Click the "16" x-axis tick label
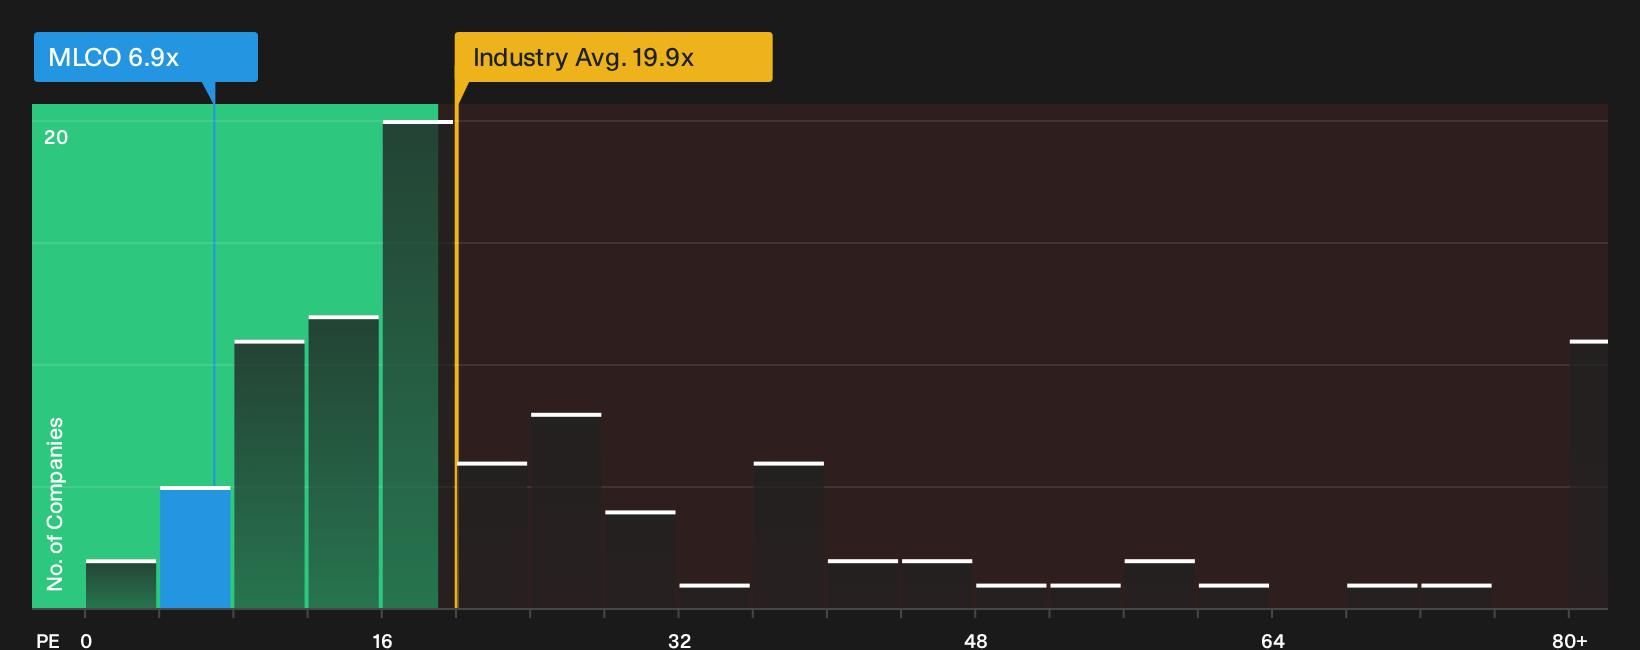This screenshot has width=1640, height=650. [x=382, y=640]
